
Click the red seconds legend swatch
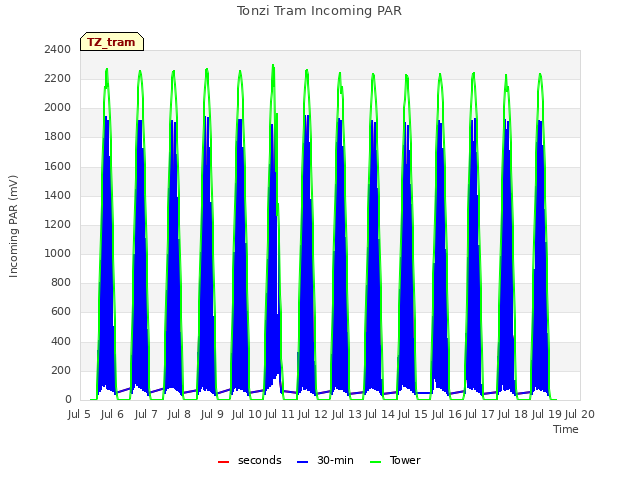(x=224, y=462)
